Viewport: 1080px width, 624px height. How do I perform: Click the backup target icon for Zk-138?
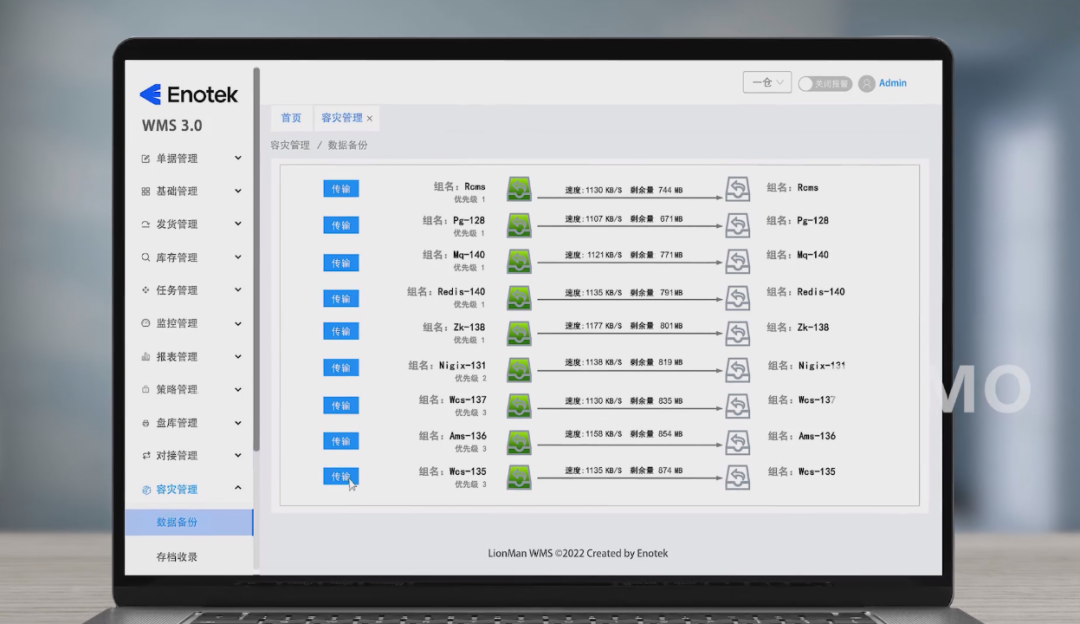(x=737, y=333)
